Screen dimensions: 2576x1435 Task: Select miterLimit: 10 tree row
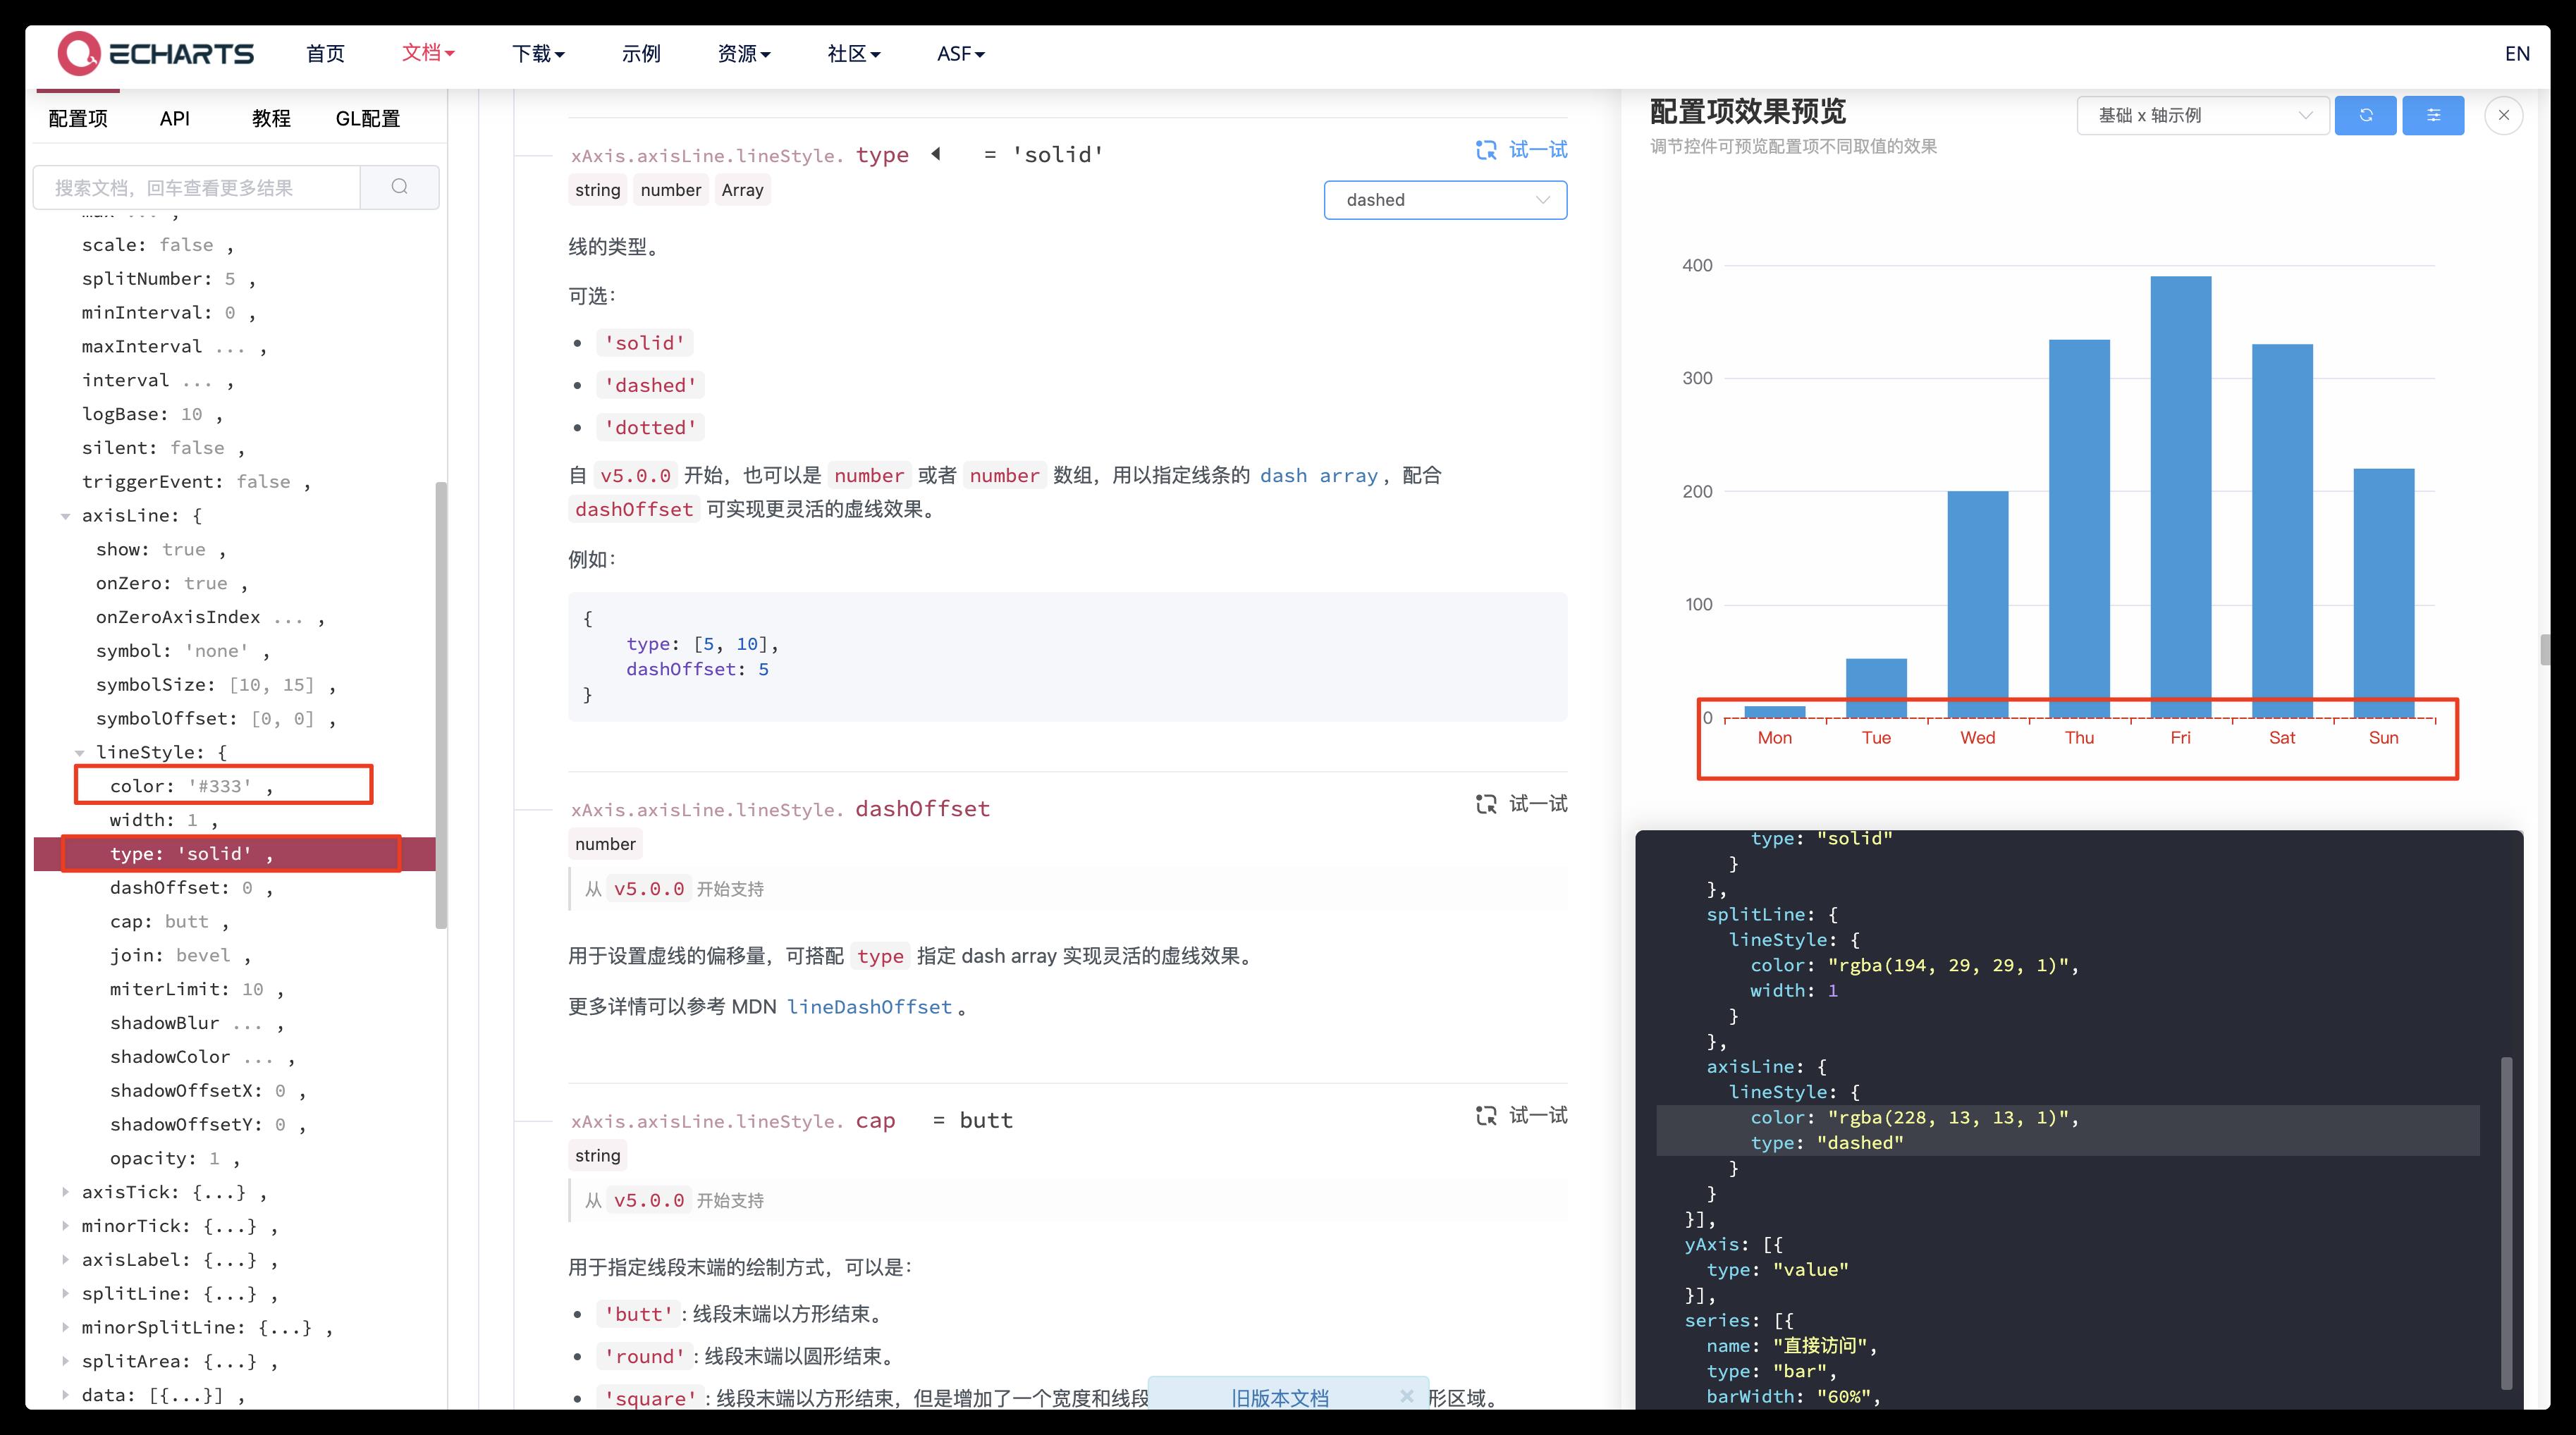[x=197, y=989]
